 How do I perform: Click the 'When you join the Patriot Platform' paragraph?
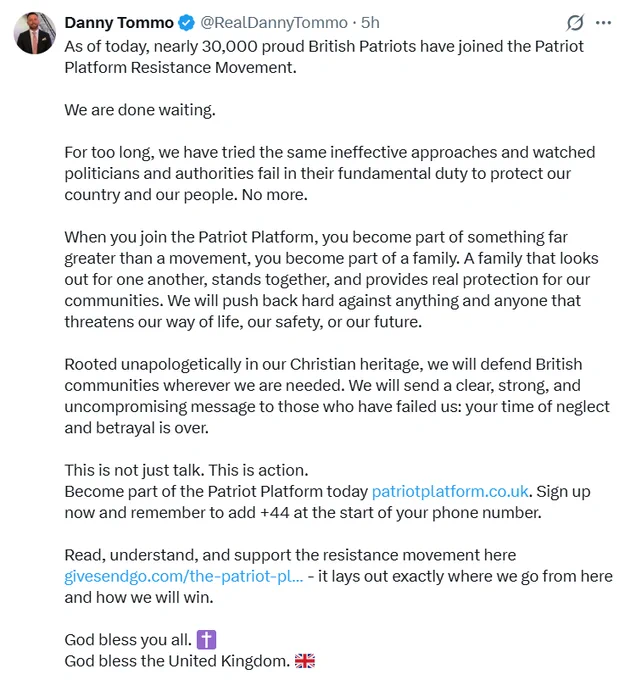(331, 279)
